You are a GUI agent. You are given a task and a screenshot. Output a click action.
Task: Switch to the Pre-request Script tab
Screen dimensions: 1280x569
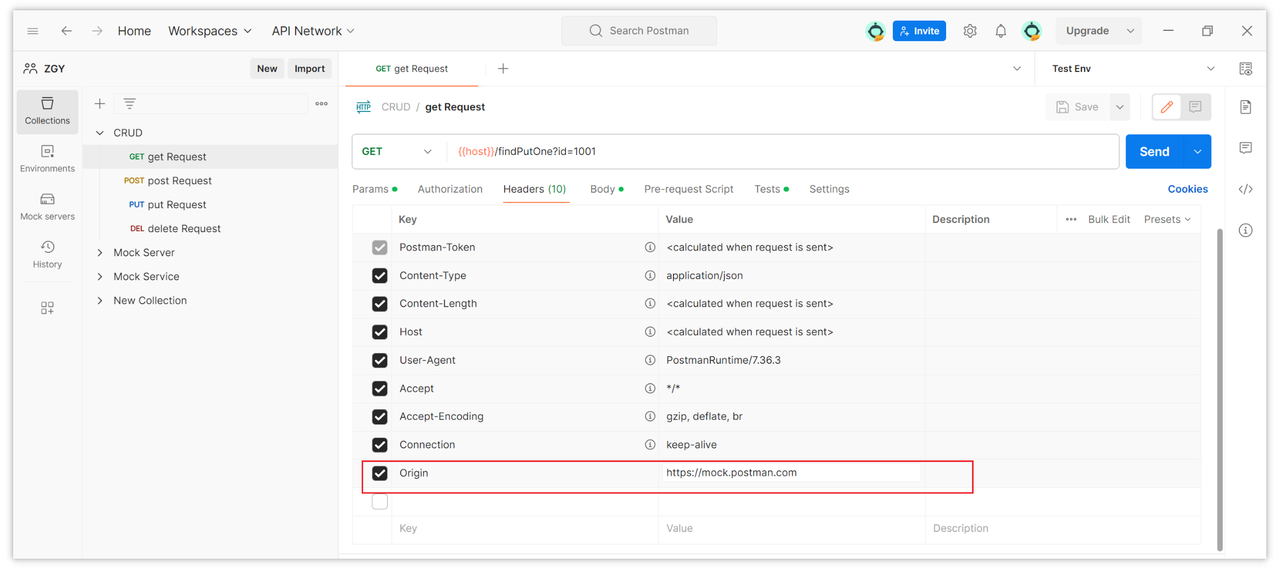coord(689,189)
